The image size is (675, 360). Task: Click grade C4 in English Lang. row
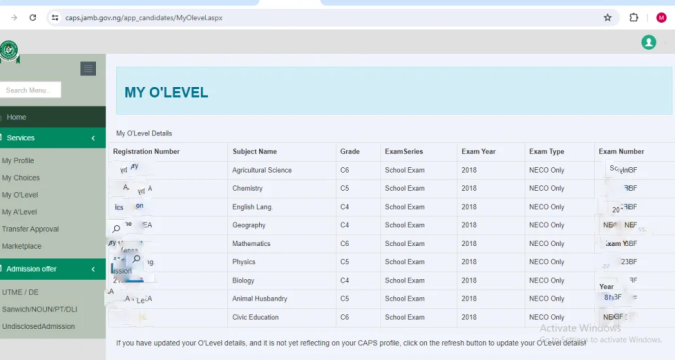[344, 207]
